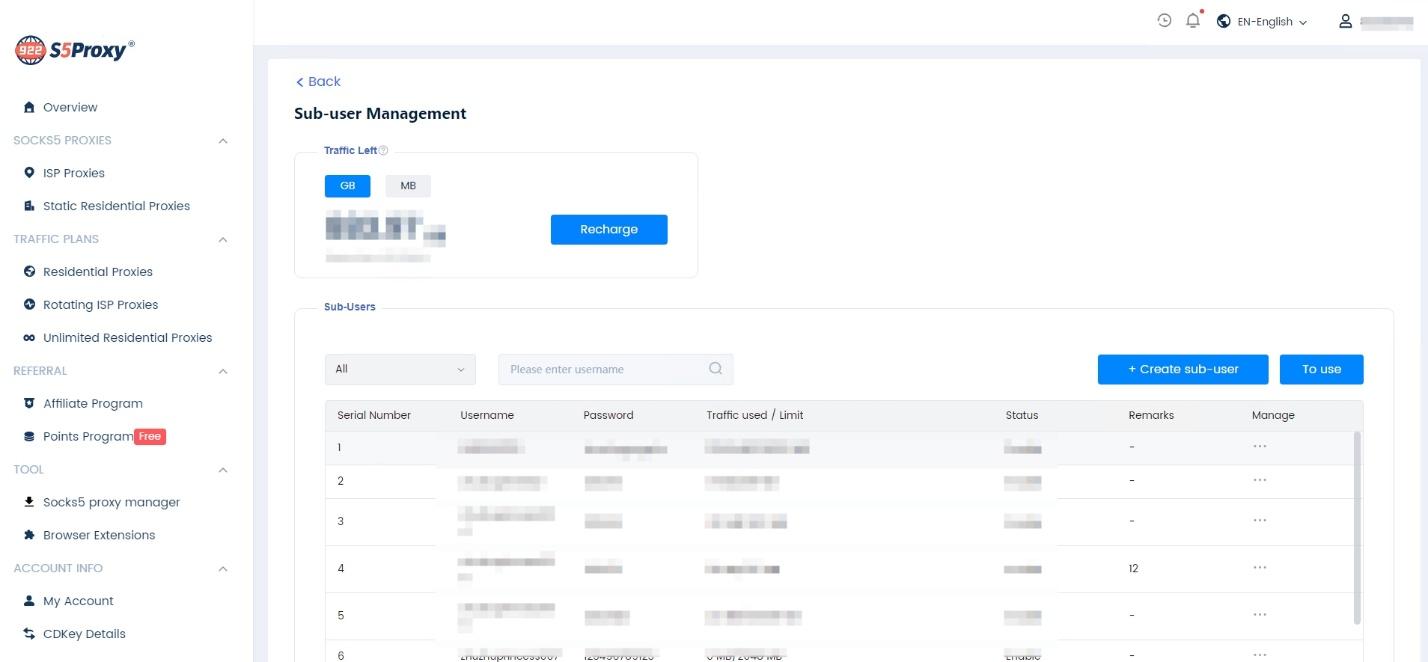1428x662 pixels.
Task: Click the 922 S5Proxy logo
Action: [75, 50]
